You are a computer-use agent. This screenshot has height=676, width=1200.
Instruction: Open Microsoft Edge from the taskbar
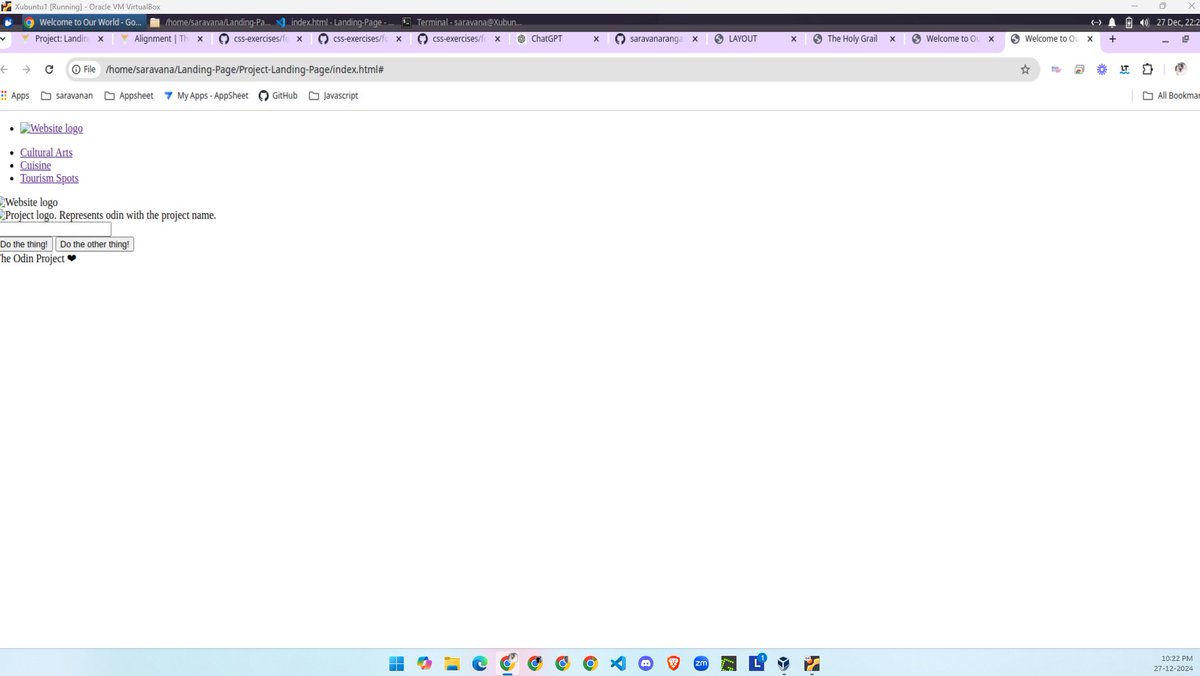pos(480,663)
